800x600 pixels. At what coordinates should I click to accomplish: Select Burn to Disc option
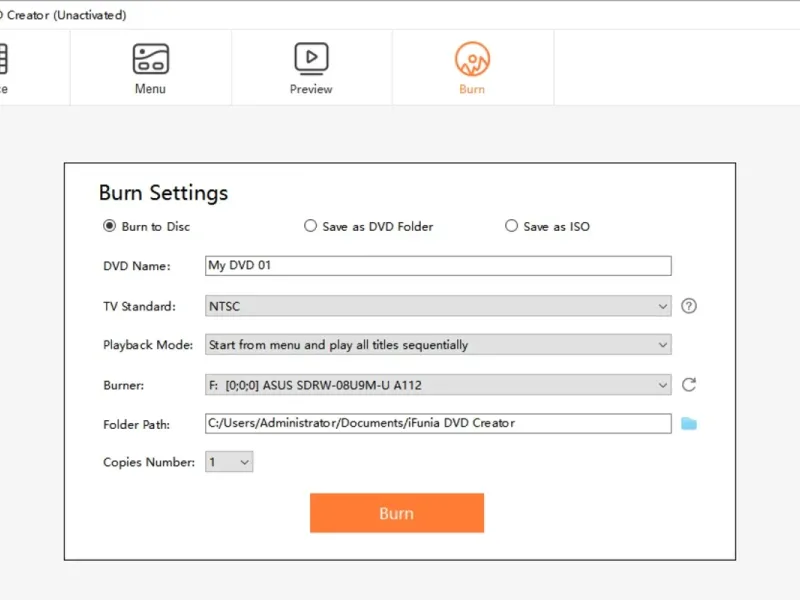[110, 226]
